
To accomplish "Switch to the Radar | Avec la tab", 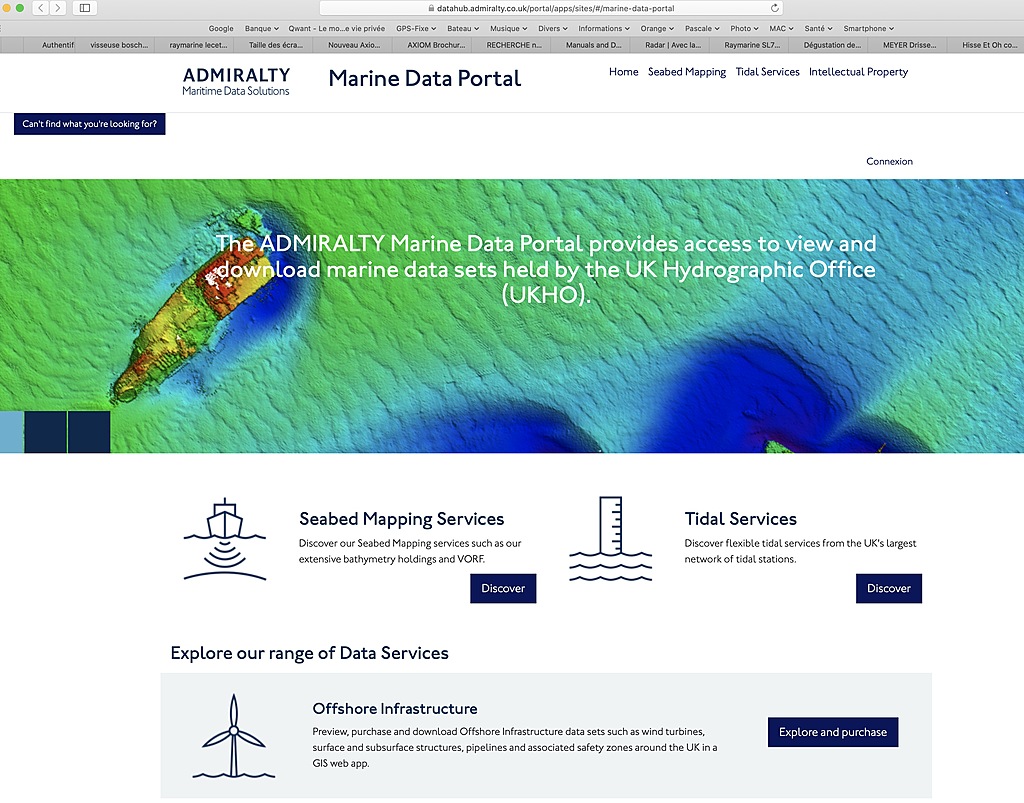I will [670, 45].
